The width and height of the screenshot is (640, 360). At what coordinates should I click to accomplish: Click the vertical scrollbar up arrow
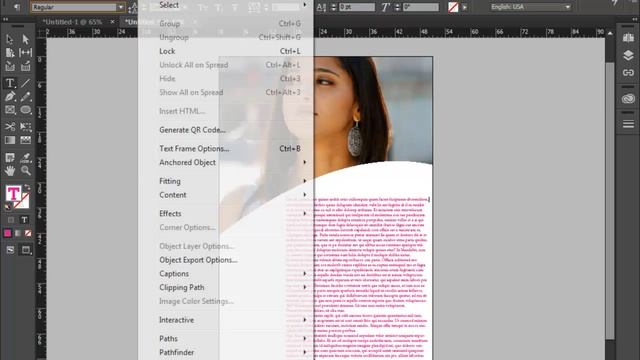pos(610,33)
